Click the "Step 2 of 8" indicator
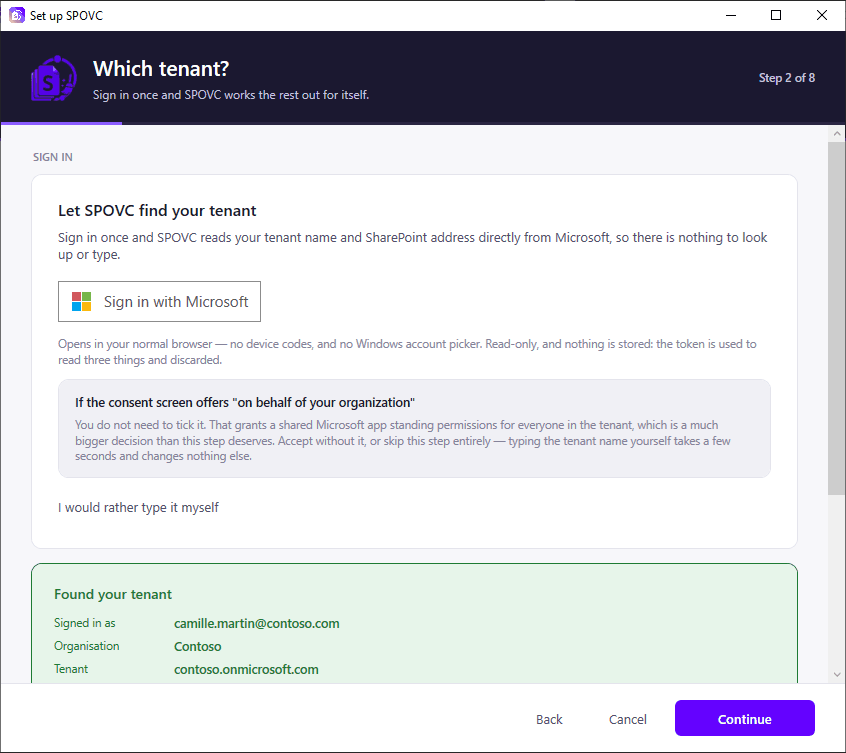 787,78
